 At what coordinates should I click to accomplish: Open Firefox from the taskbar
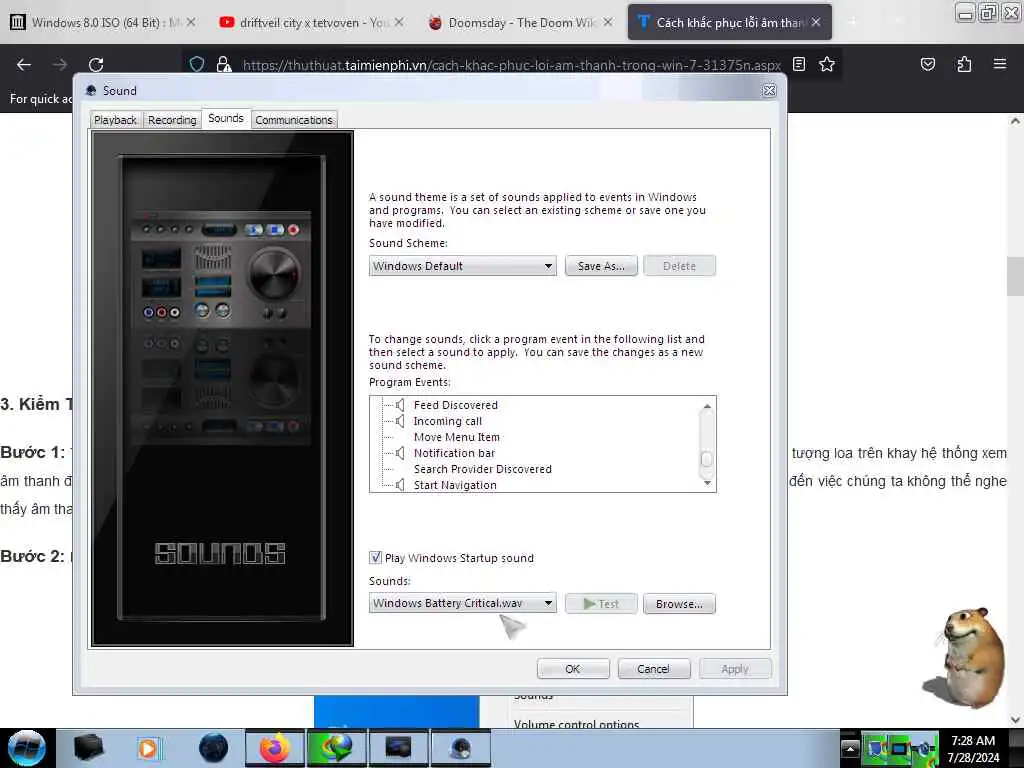coord(275,748)
